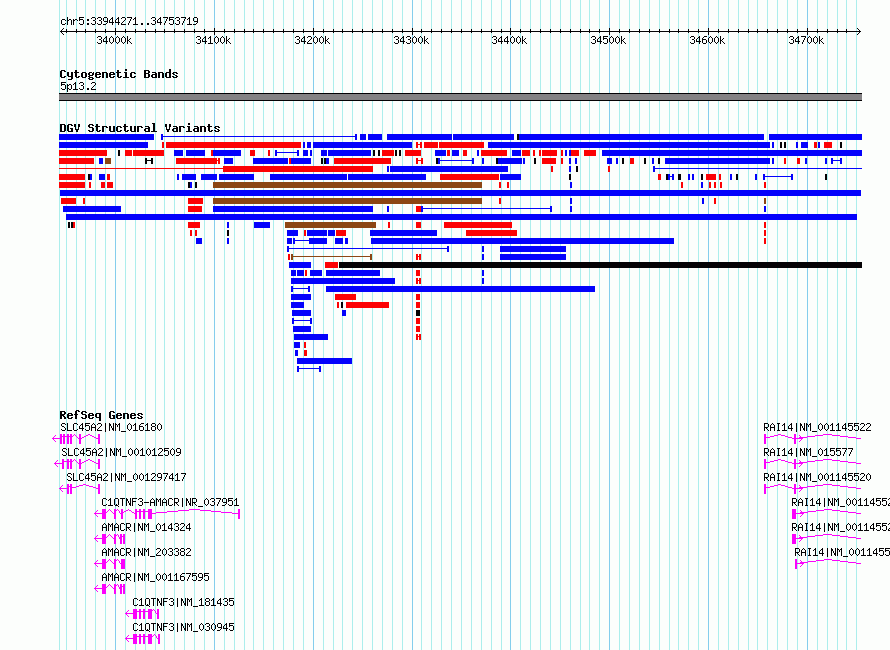Click the 5p13.2 band label
This screenshot has width=890, height=650.
point(78,86)
